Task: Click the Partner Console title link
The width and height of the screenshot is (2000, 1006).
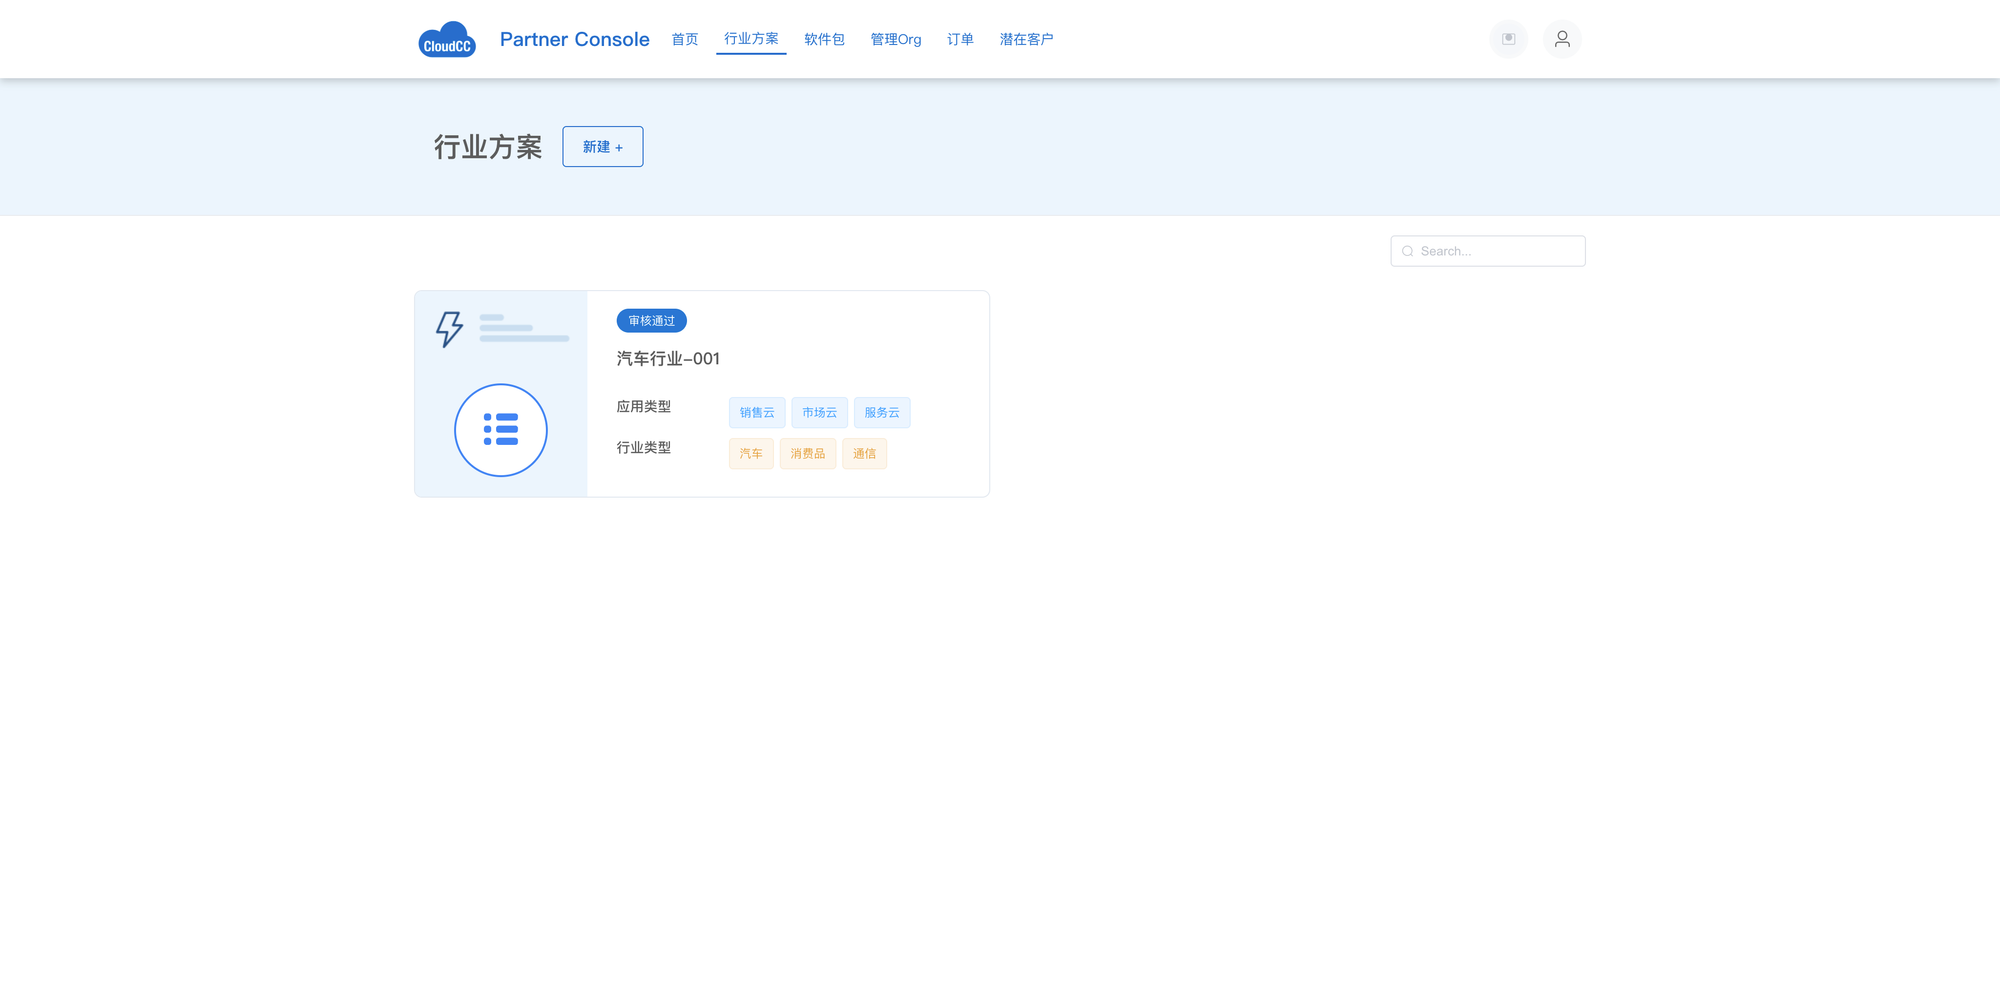Action: (x=574, y=39)
